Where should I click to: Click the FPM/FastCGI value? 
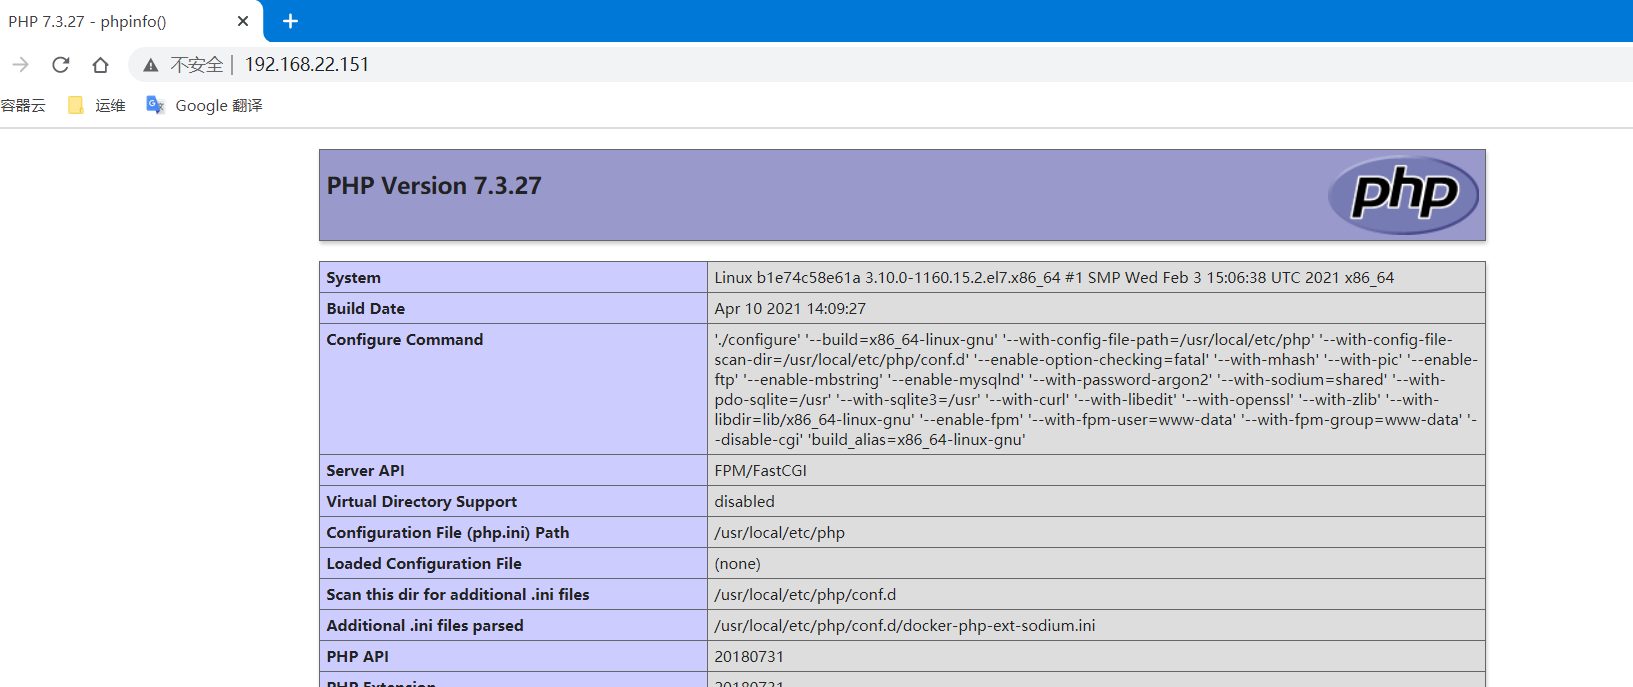coord(760,471)
